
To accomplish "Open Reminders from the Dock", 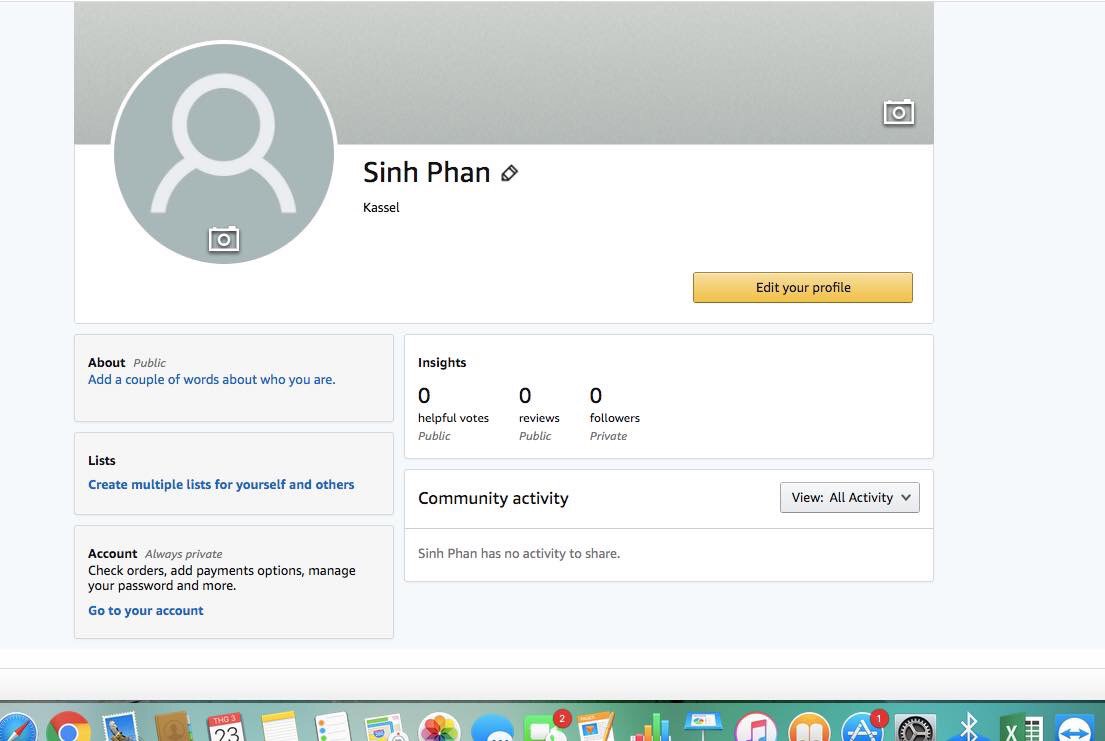I will tap(333, 728).
